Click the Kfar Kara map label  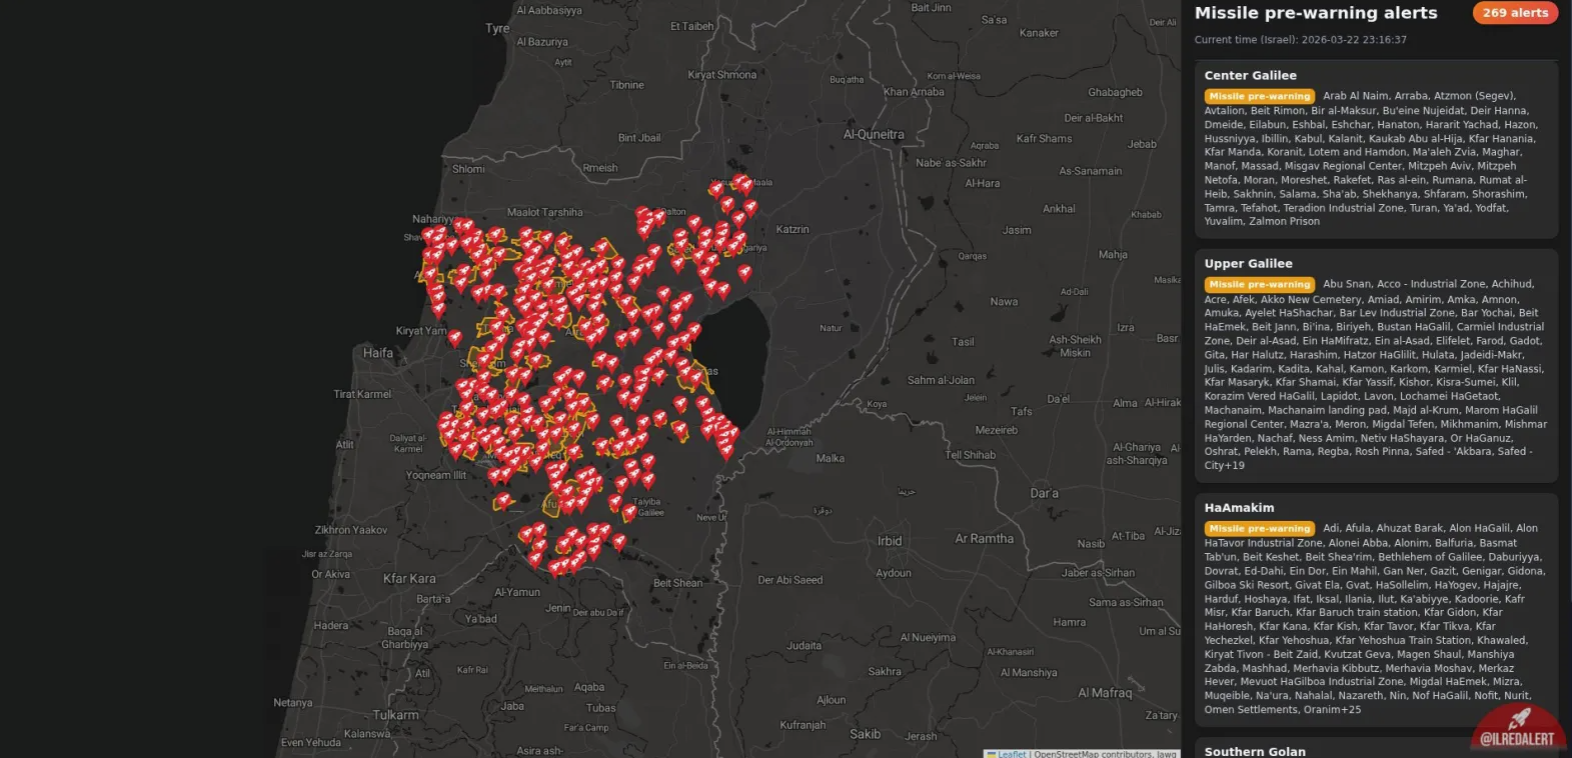tap(409, 578)
